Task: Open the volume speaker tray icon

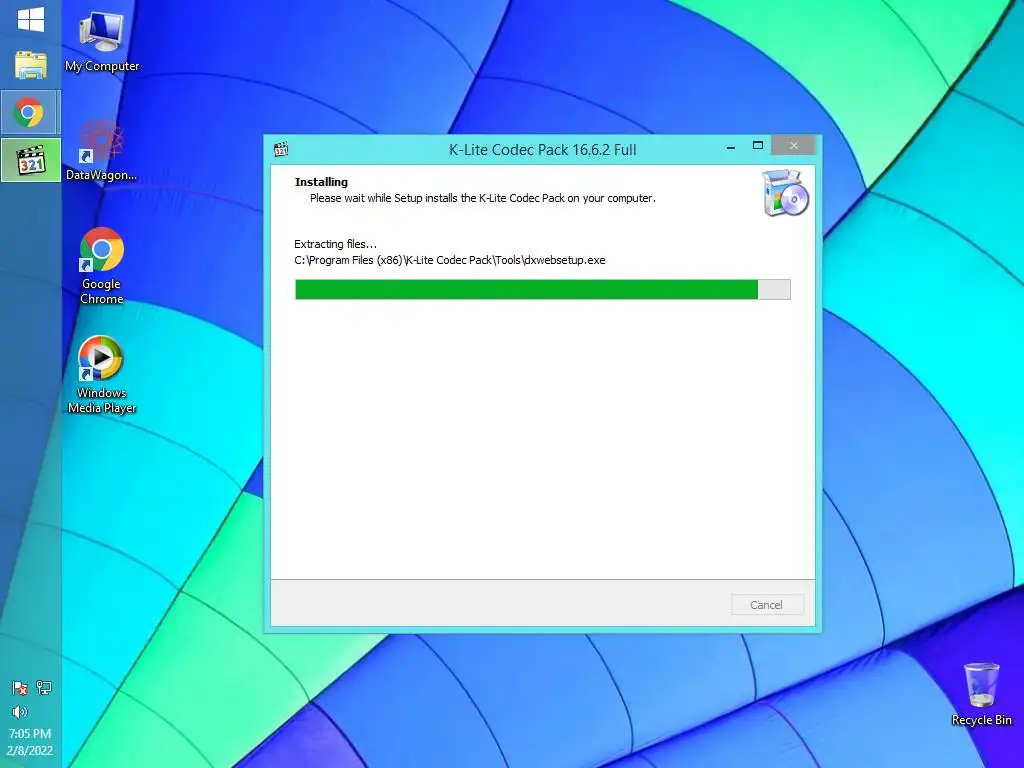Action: point(20,712)
